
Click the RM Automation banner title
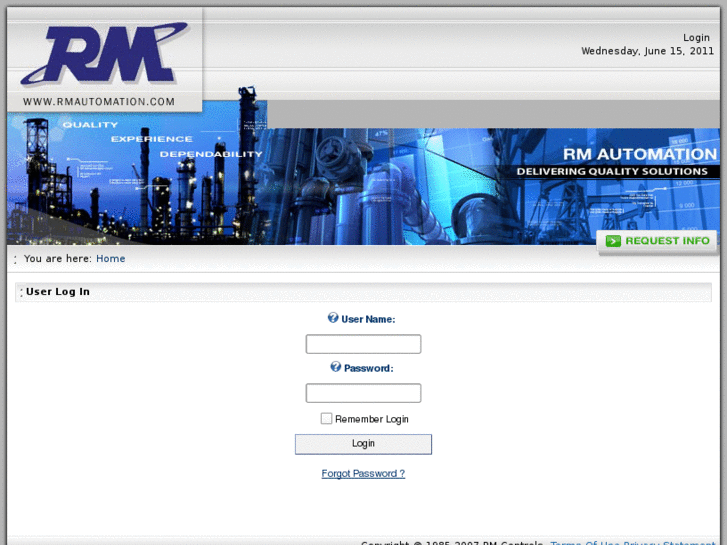click(640, 154)
